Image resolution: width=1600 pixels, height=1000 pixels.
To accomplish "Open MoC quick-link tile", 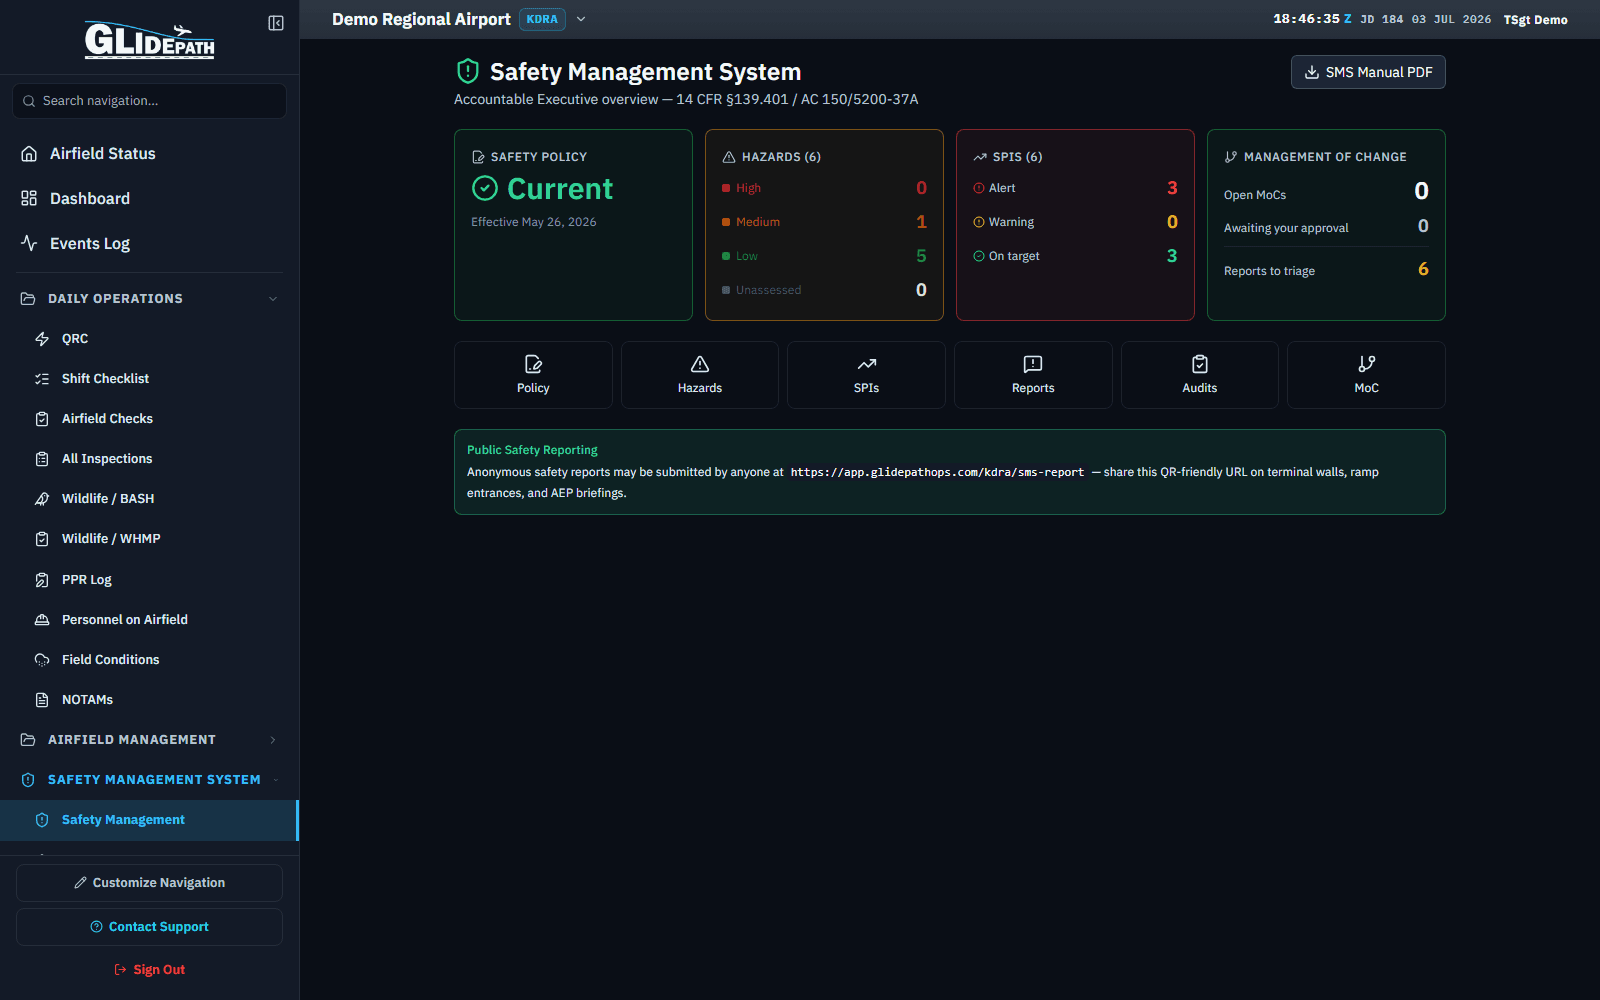I will click(x=1366, y=375).
